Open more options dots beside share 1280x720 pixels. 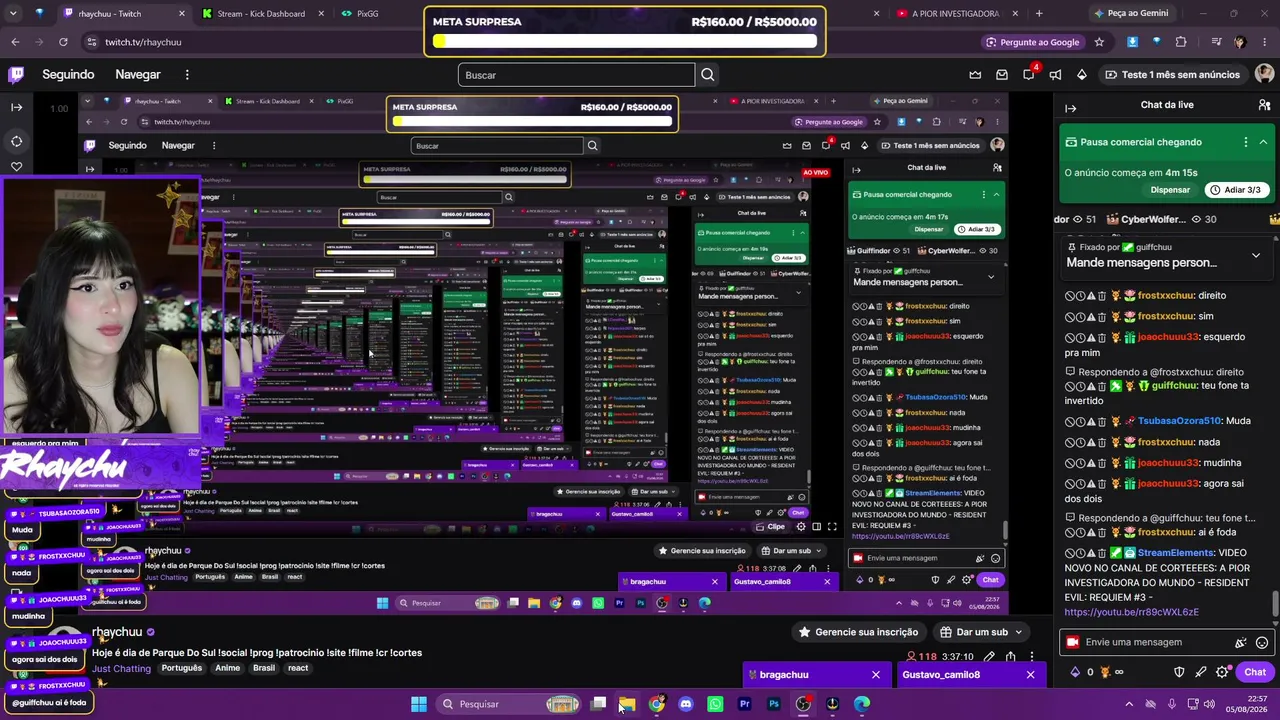(1031, 657)
